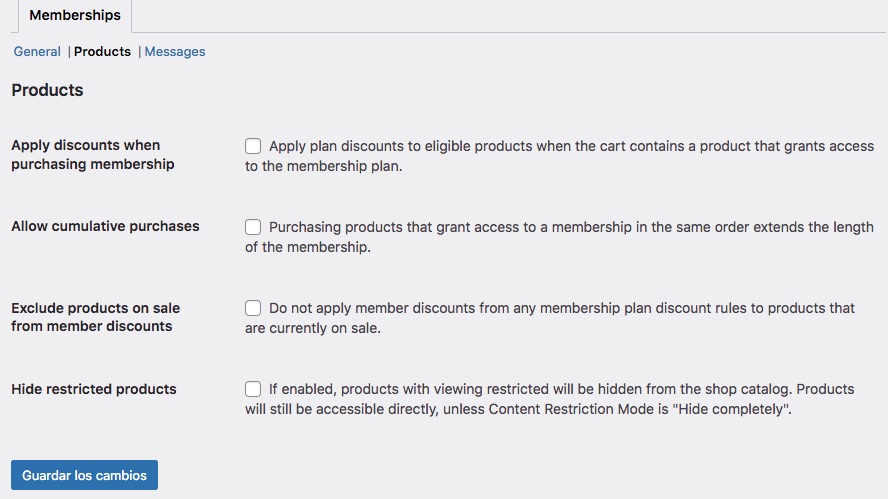Click the 'of the membership.' text line
This screenshot has width=888, height=499.
pyautogui.click(x=308, y=247)
